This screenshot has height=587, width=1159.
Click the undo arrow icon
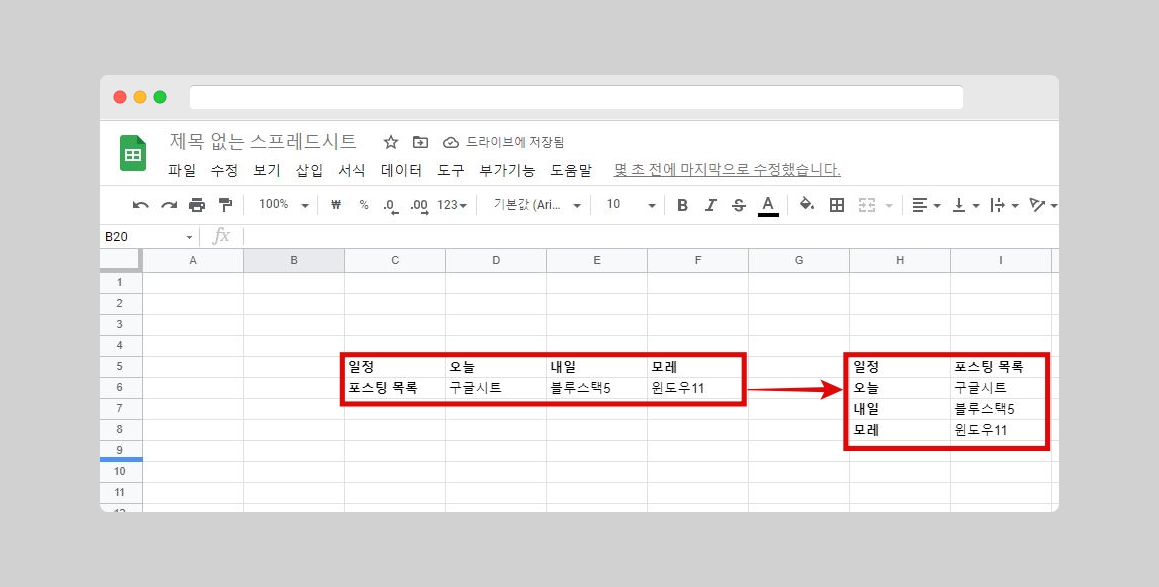[140, 206]
